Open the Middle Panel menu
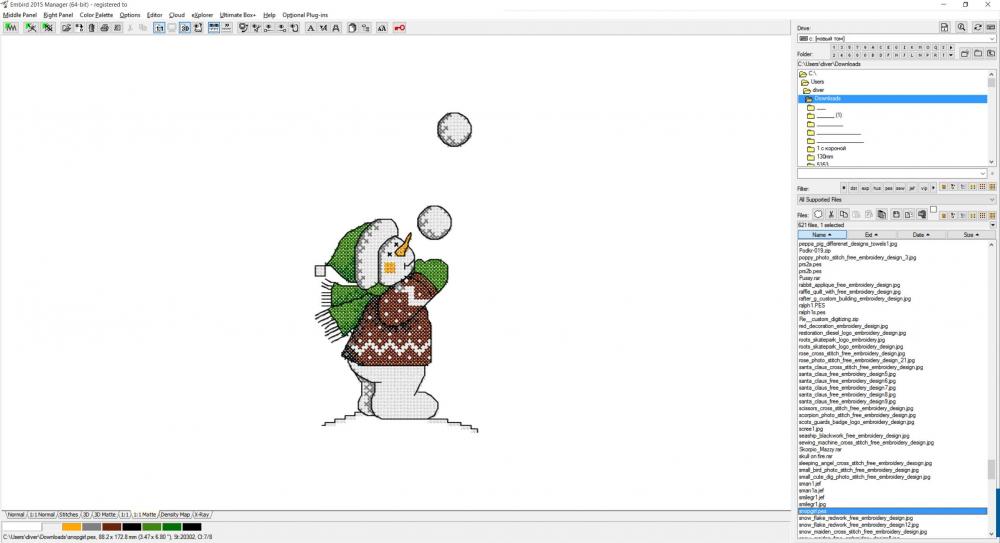 [x=20, y=15]
